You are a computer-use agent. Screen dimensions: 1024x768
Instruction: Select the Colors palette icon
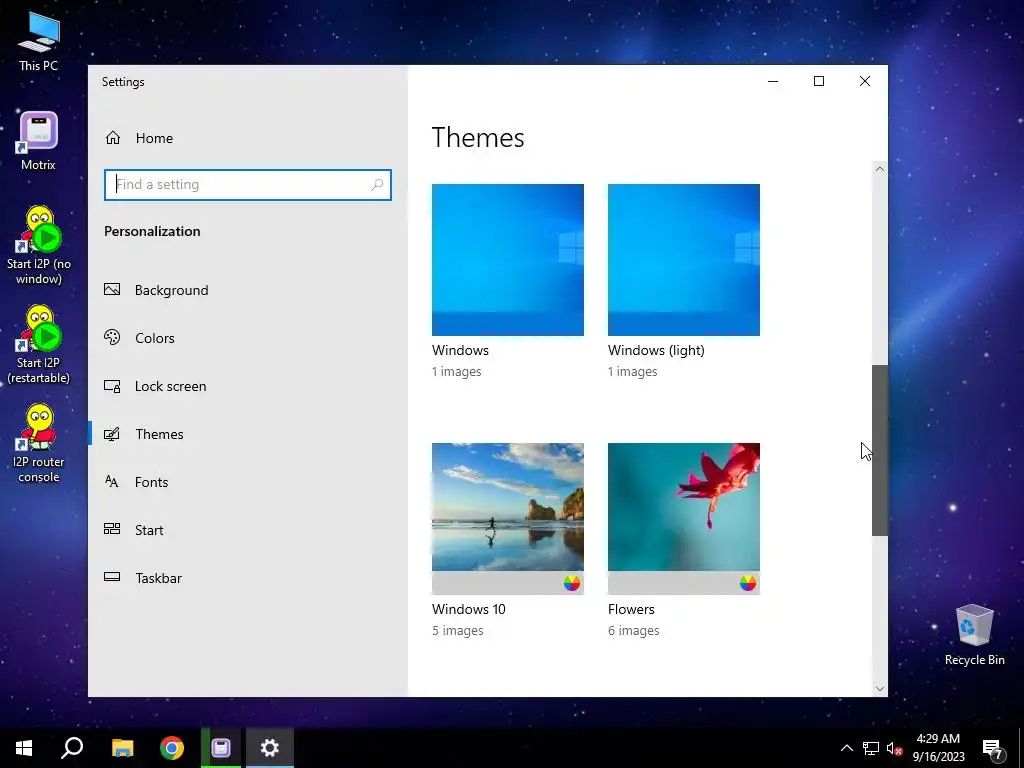(x=112, y=338)
